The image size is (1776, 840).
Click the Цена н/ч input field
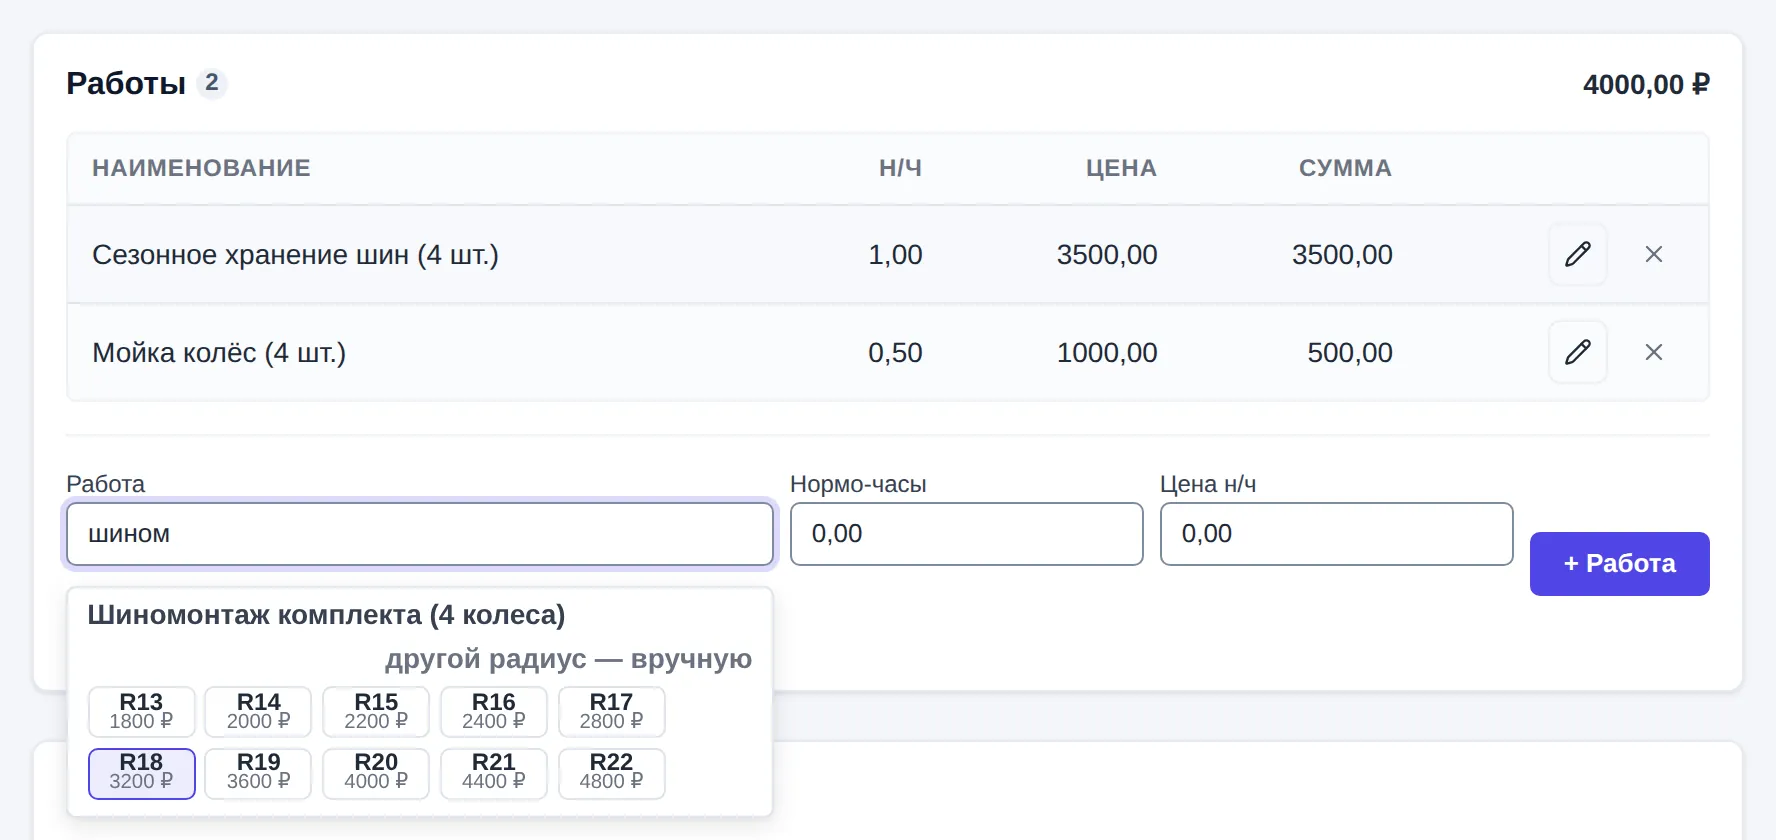(x=1337, y=534)
